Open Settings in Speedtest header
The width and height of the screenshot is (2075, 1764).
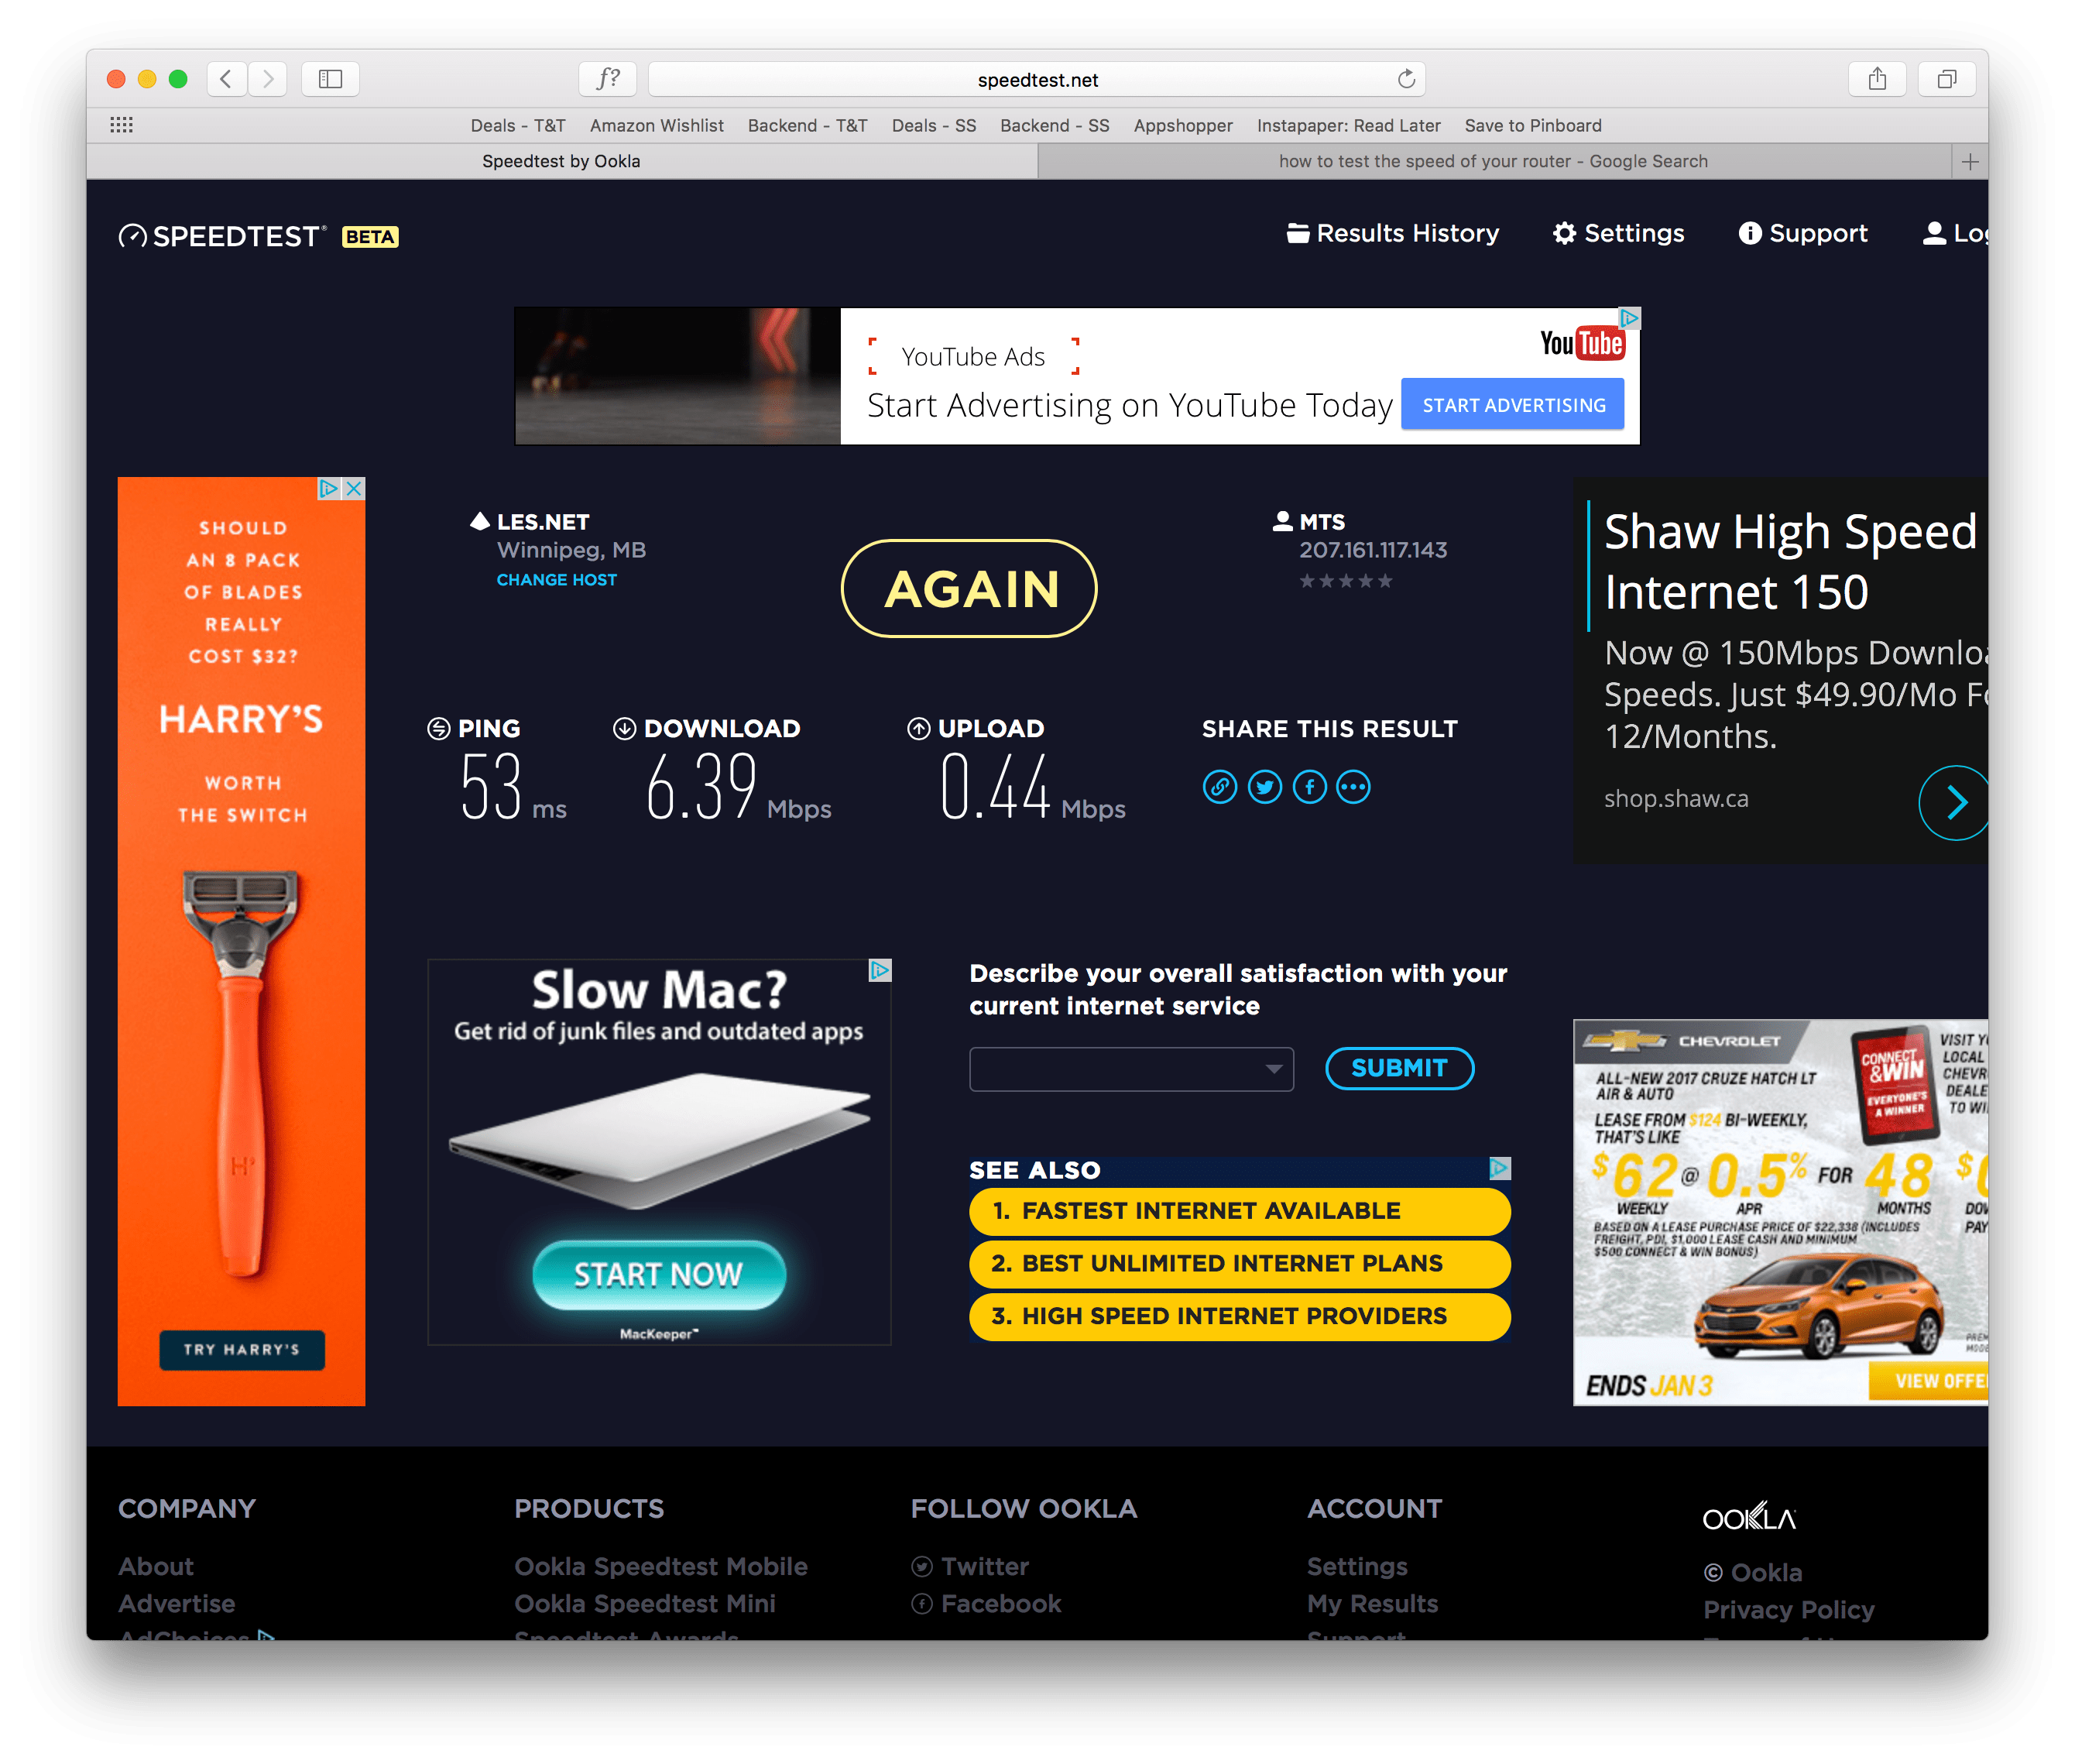pyautogui.click(x=1618, y=233)
